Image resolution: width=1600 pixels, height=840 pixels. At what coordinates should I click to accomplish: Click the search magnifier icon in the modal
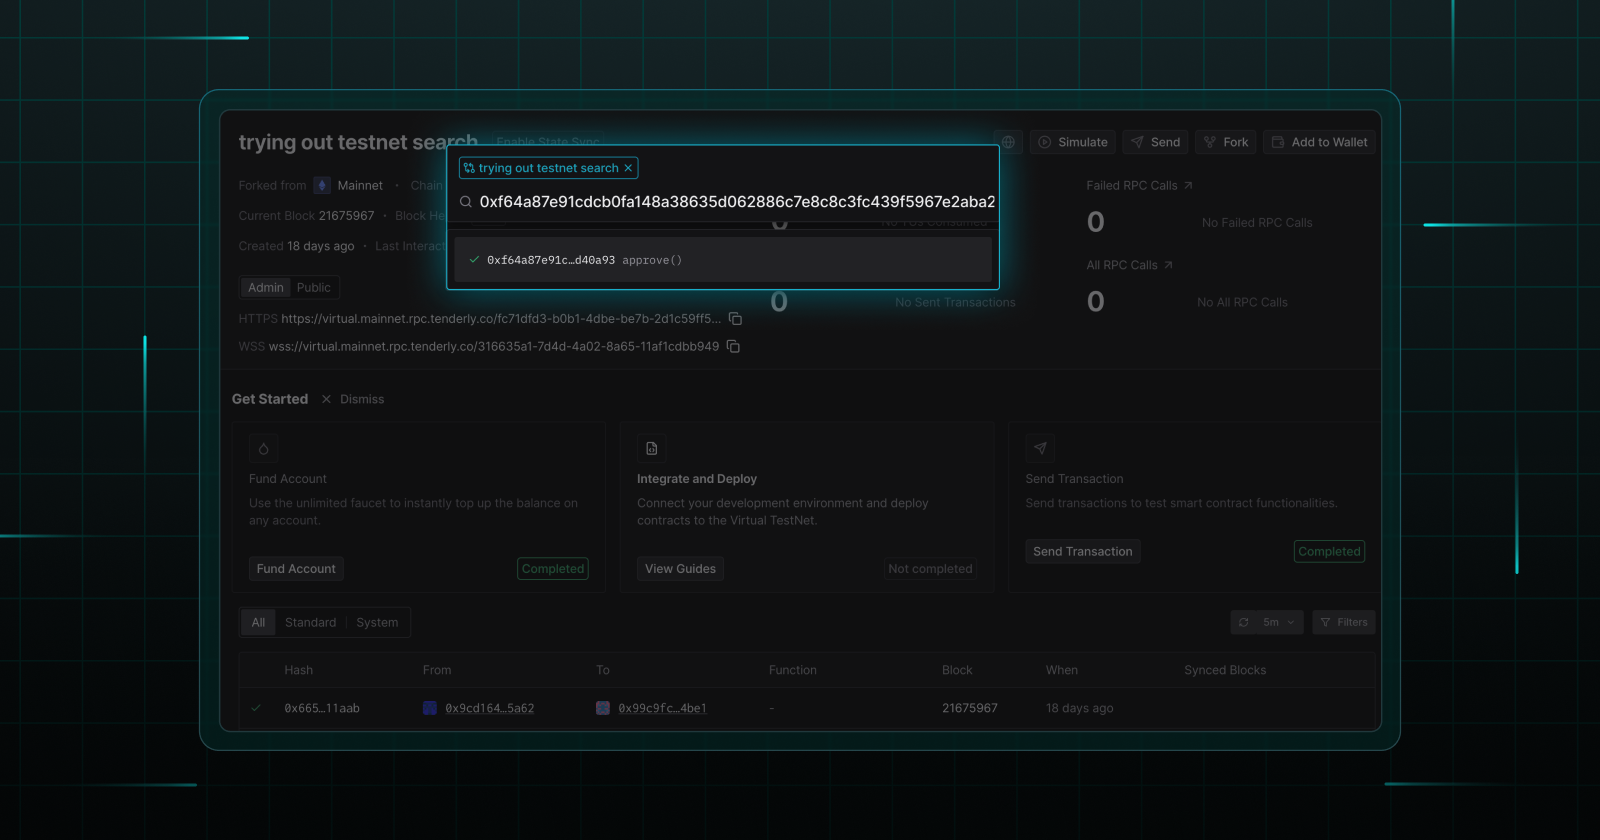tap(466, 202)
